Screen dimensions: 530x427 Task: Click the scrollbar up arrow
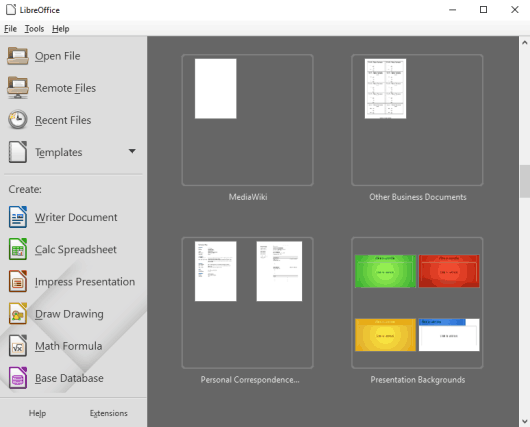(525, 43)
